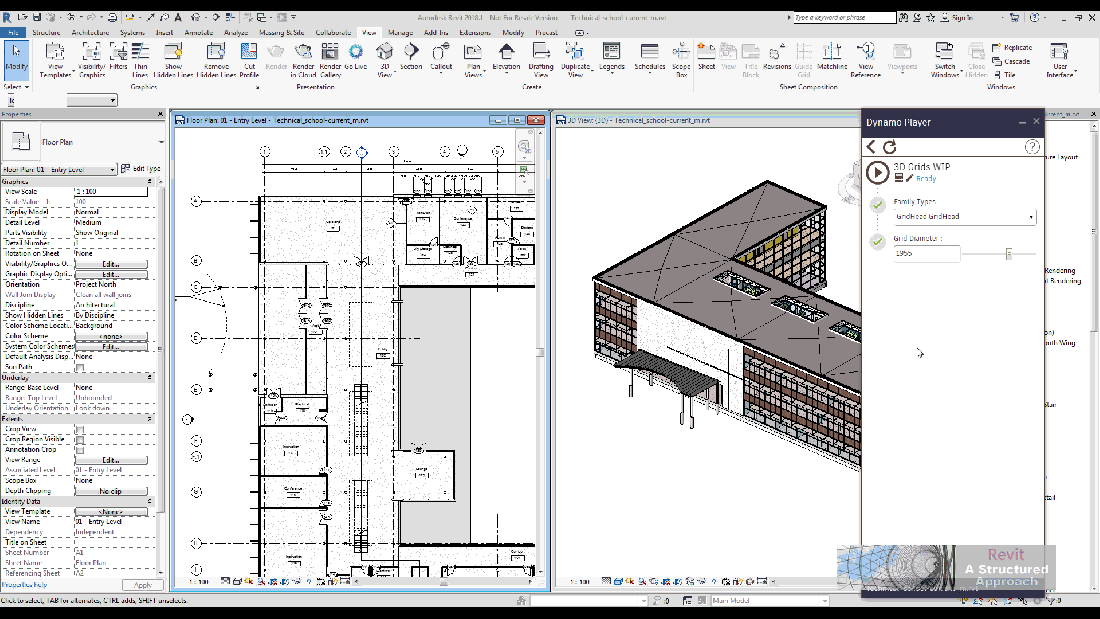Go back in Dynamo Player

(x=871, y=147)
